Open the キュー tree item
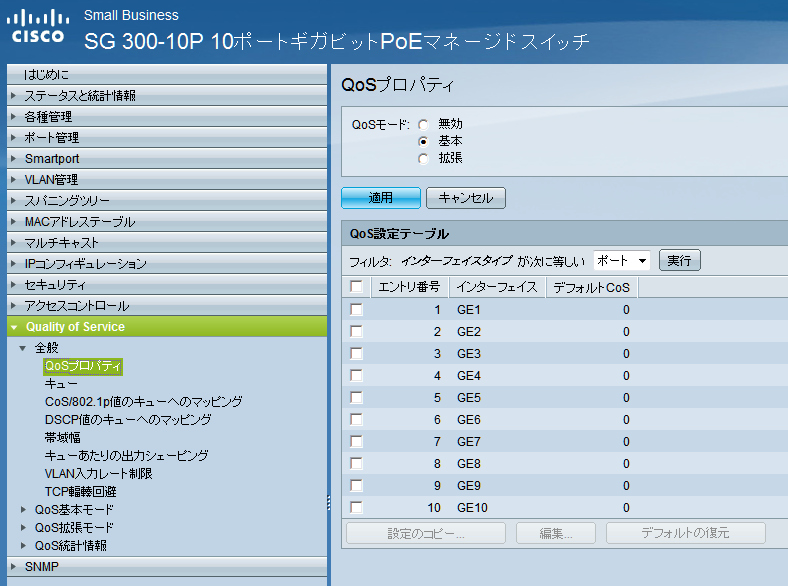788x586 pixels. pyautogui.click(x=61, y=384)
